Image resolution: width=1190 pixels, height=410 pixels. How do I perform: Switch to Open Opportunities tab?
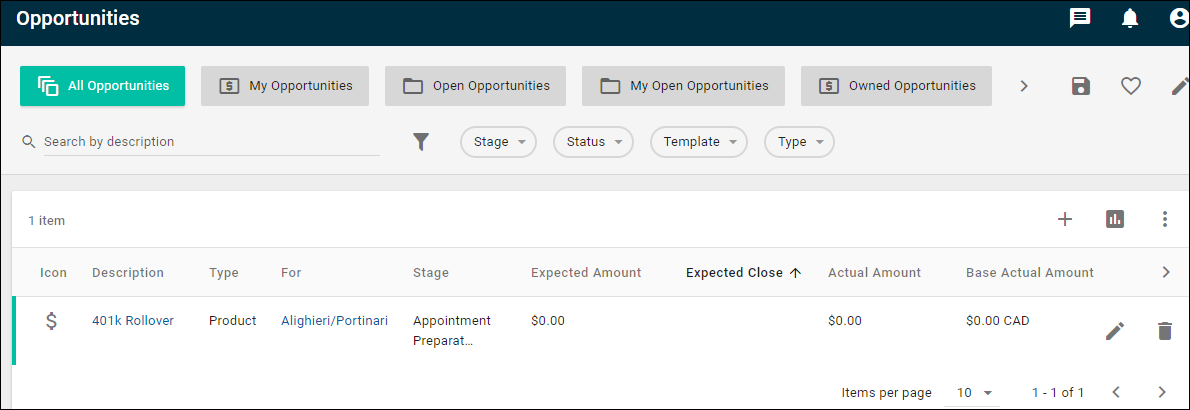coord(475,86)
